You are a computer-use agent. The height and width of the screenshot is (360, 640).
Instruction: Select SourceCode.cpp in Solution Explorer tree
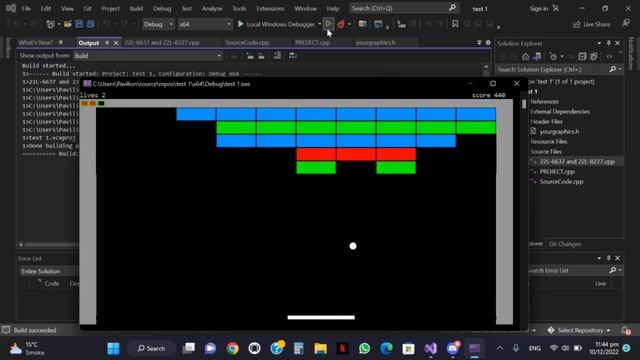coord(561,182)
